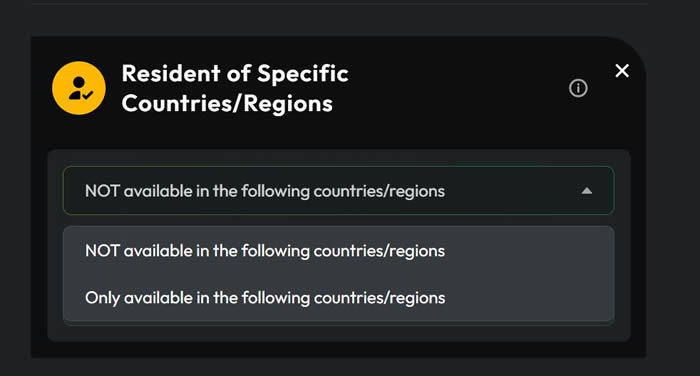The width and height of the screenshot is (700, 376).
Task: Click the green-outlined selection box text
Action: (x=265, y=191)
